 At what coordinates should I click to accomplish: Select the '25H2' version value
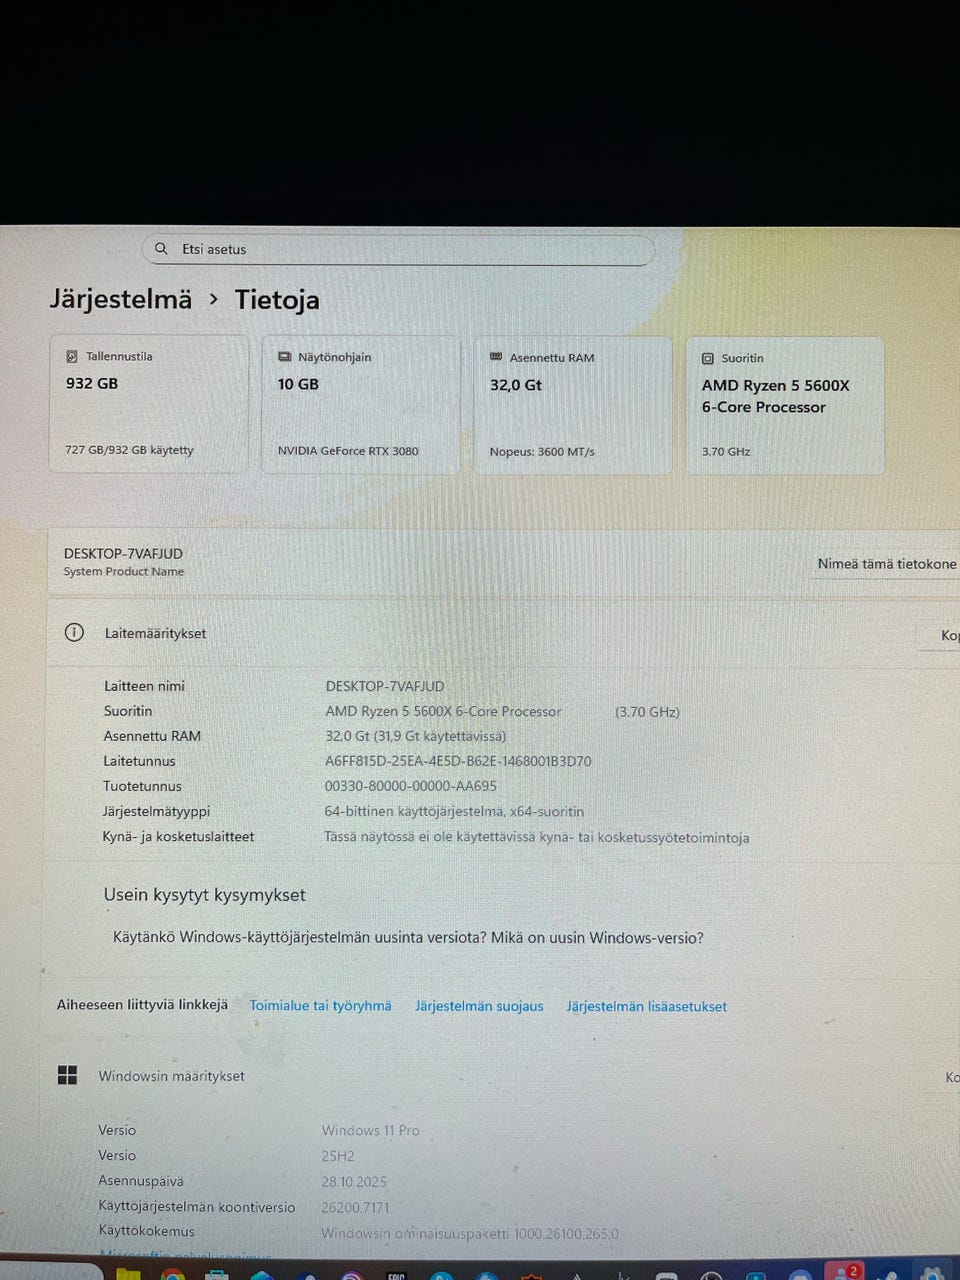(x=338, y=1156)
